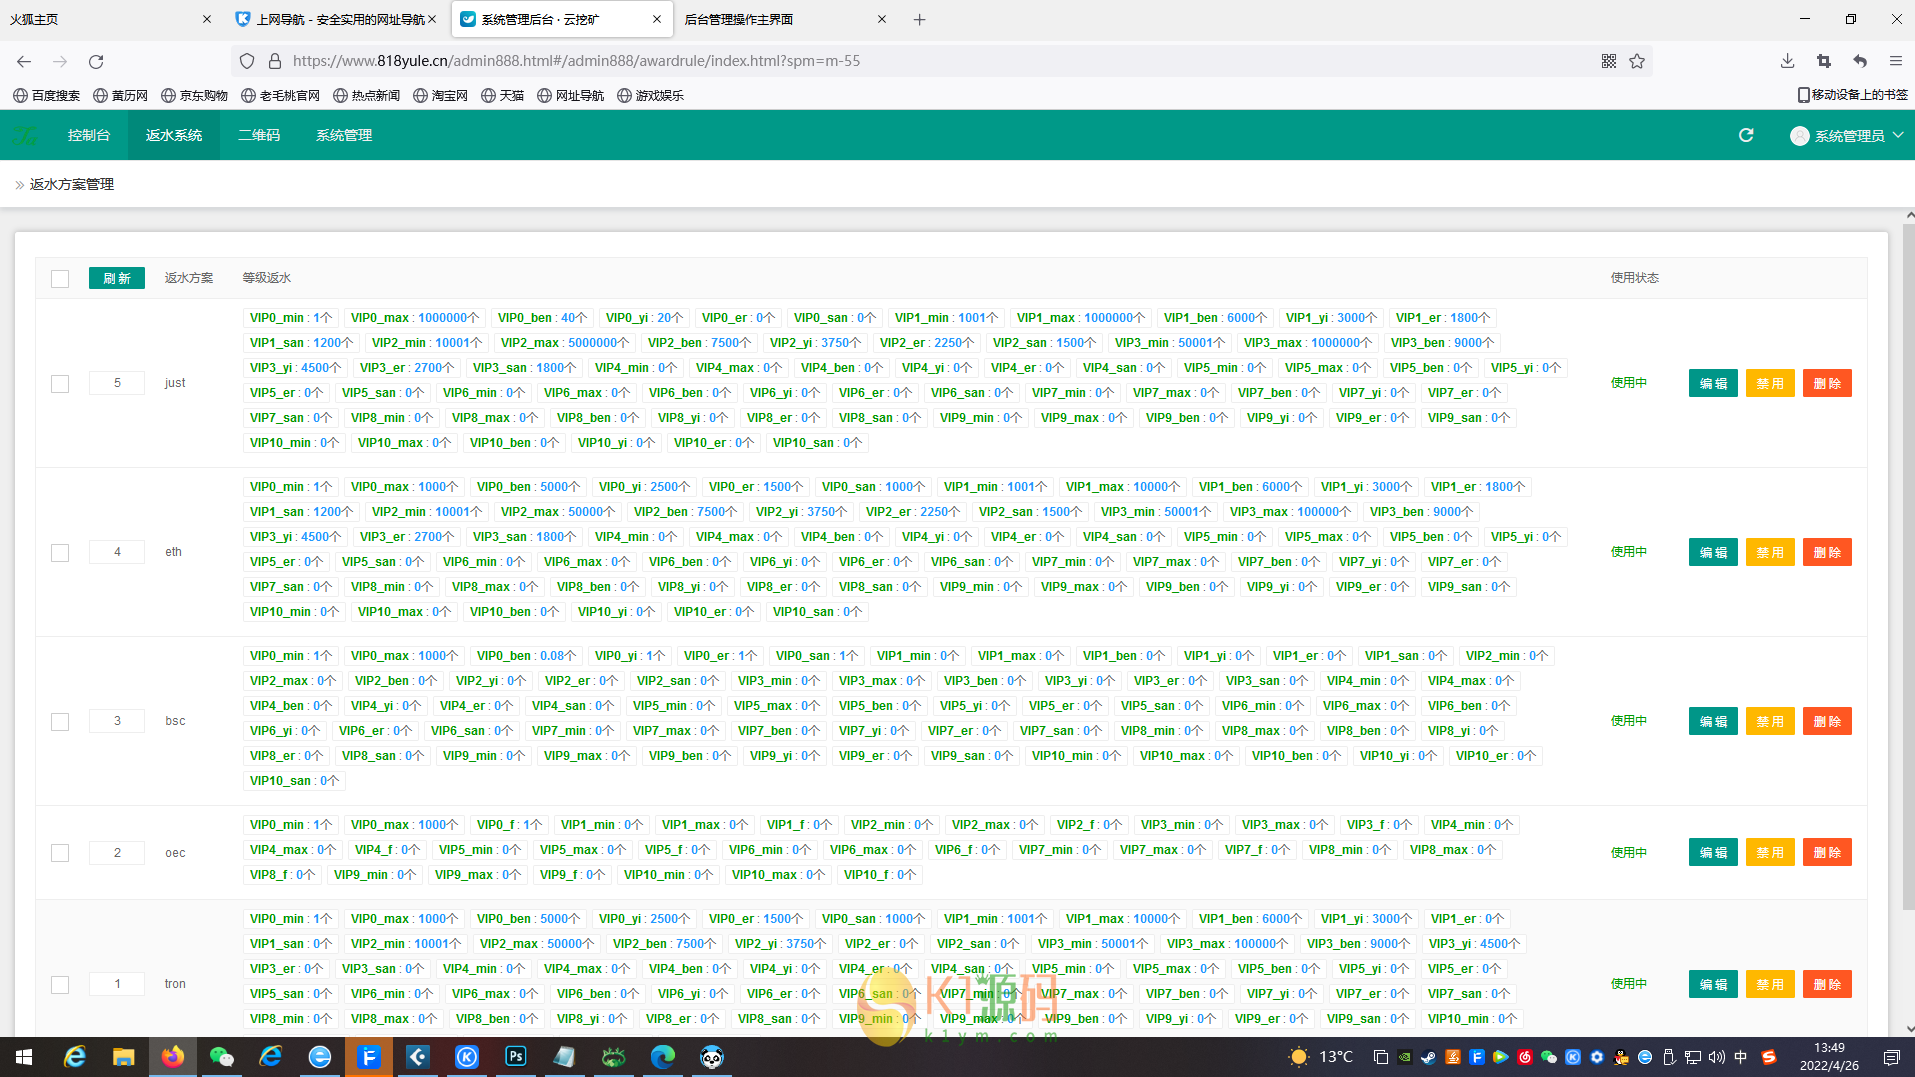Click 编辑 for the just plan
The image size is (1915, 1077).
tap(1713, 383)
